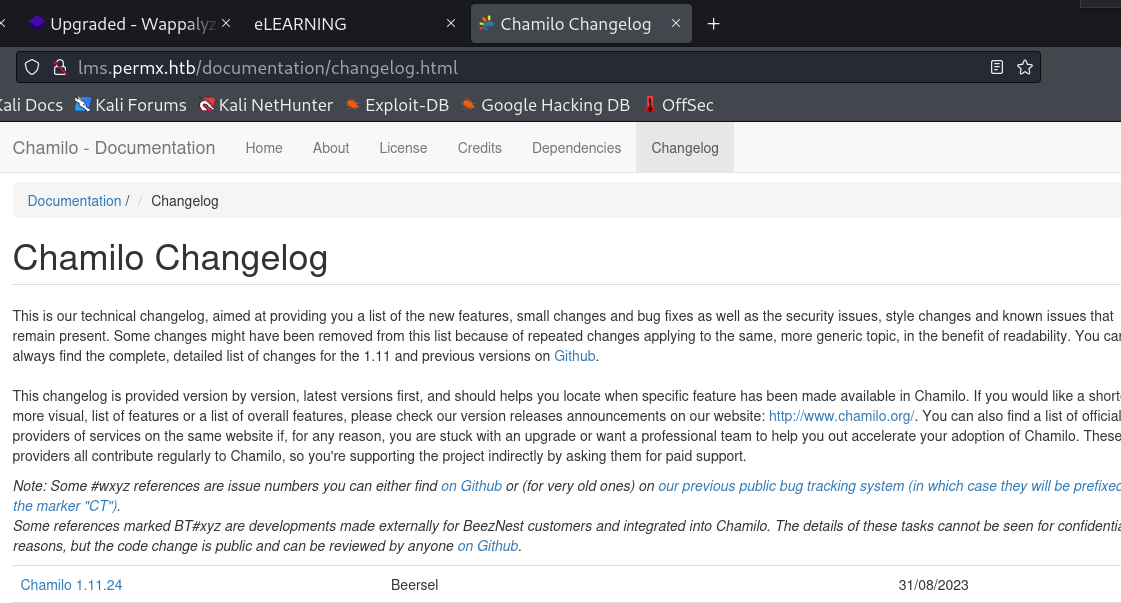Toggle reader view icon in address bar

(x=997, y=67)
